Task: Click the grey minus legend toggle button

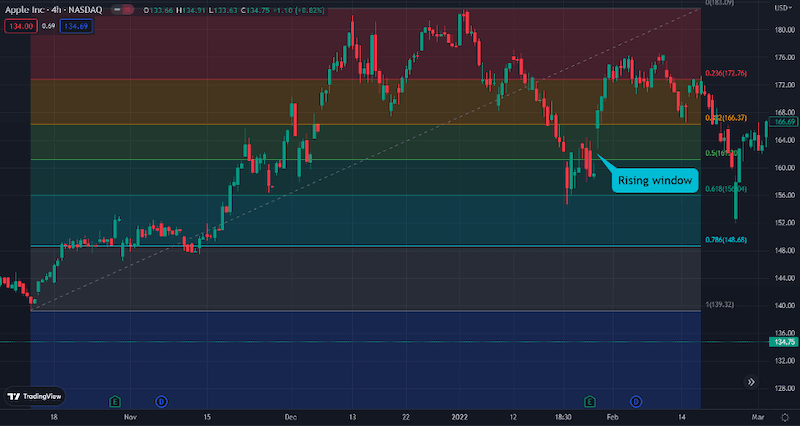Action: click(x=117, y=10)
